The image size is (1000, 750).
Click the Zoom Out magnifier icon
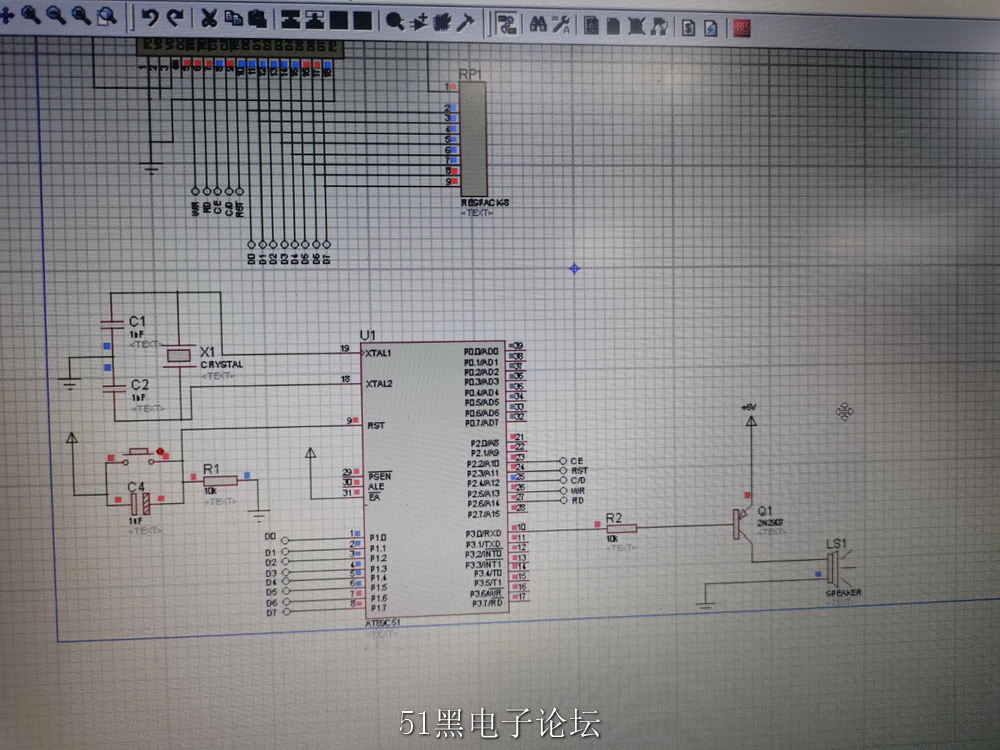click(55, 14)
